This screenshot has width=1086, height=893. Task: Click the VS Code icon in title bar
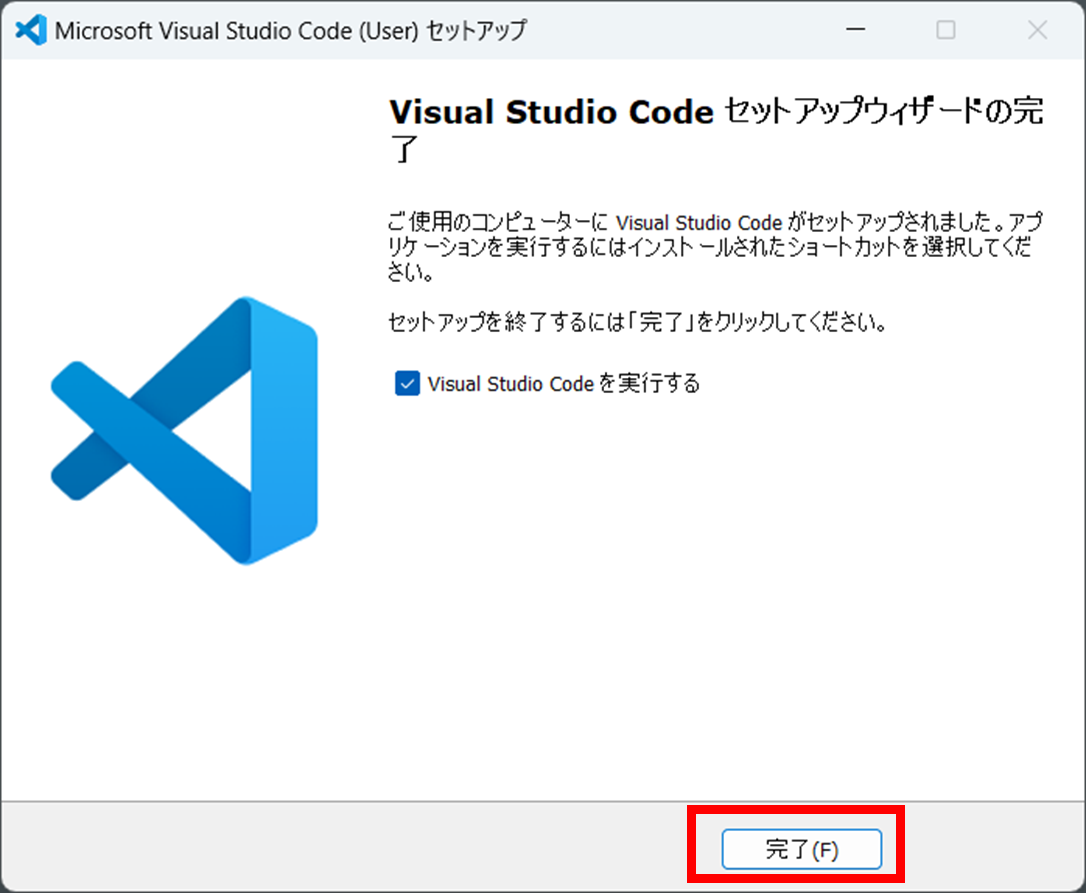click(x=32, y=30)
